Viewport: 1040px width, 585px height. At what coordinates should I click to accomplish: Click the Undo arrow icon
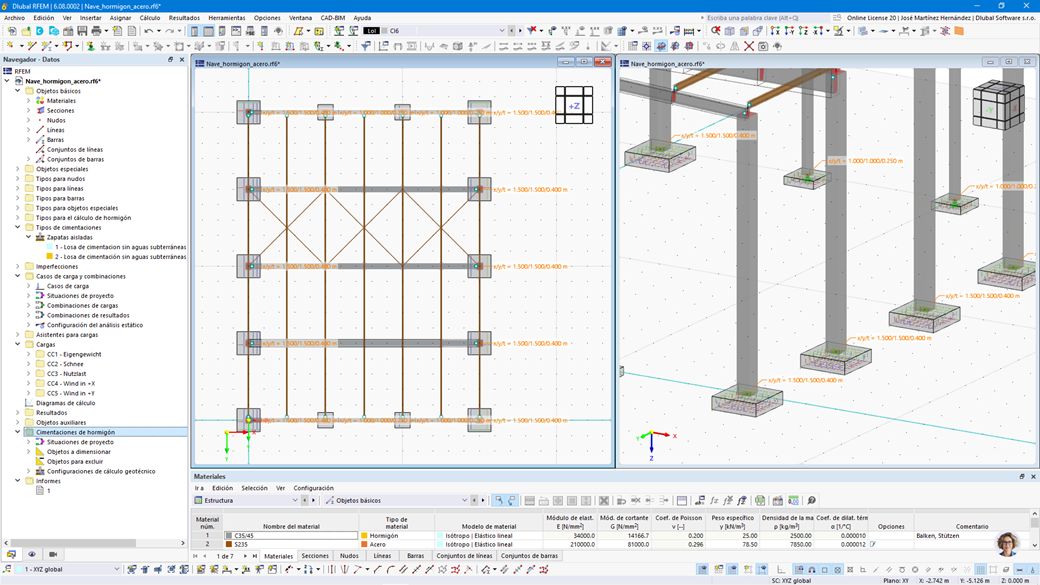tap(149, 31)
